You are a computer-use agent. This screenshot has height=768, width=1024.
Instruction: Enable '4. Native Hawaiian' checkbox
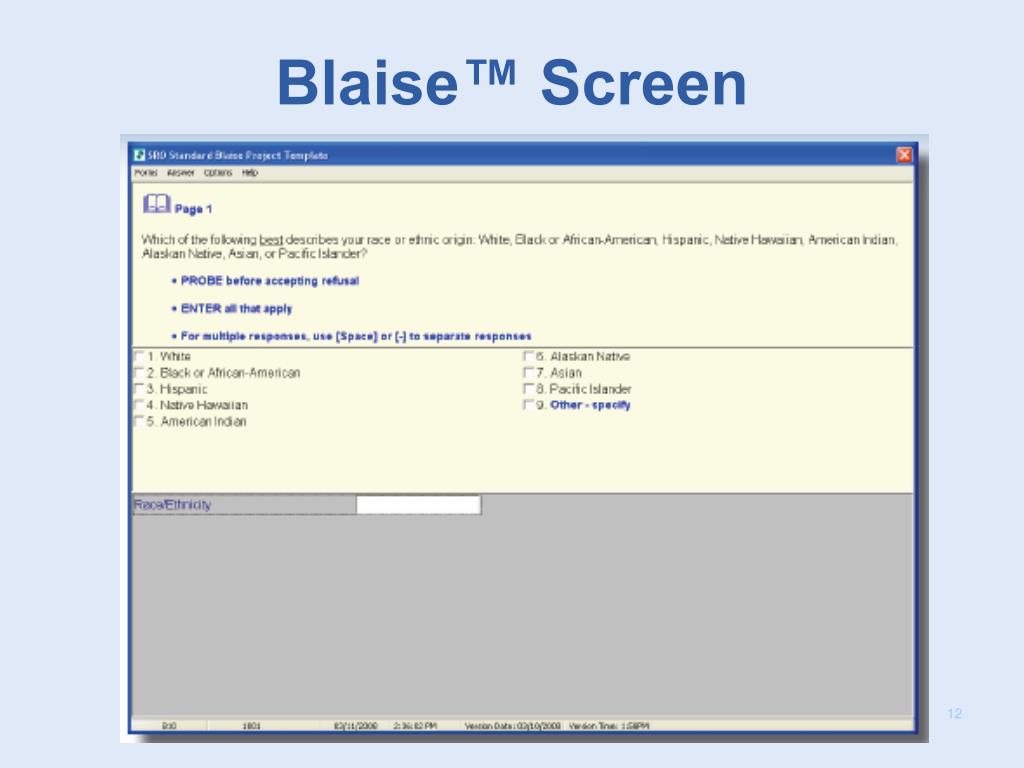(x=139, y=405)
